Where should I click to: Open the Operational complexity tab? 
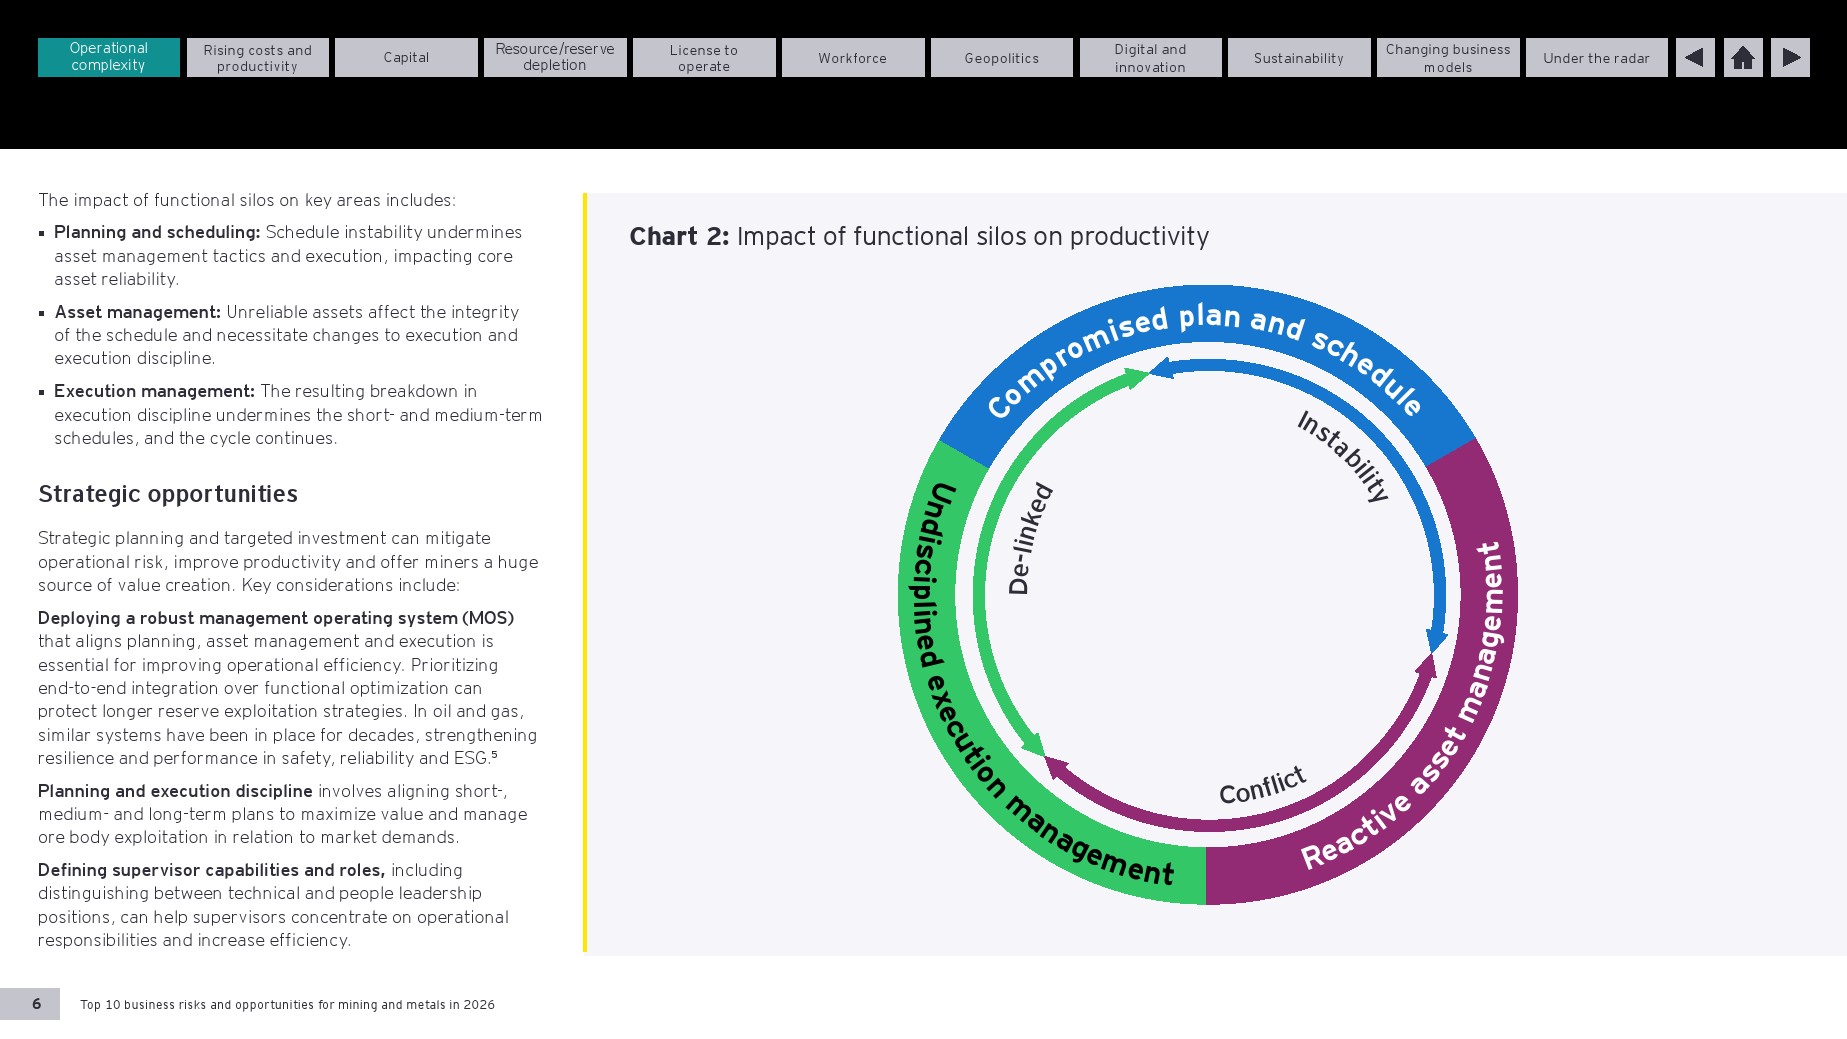(109, 57)
